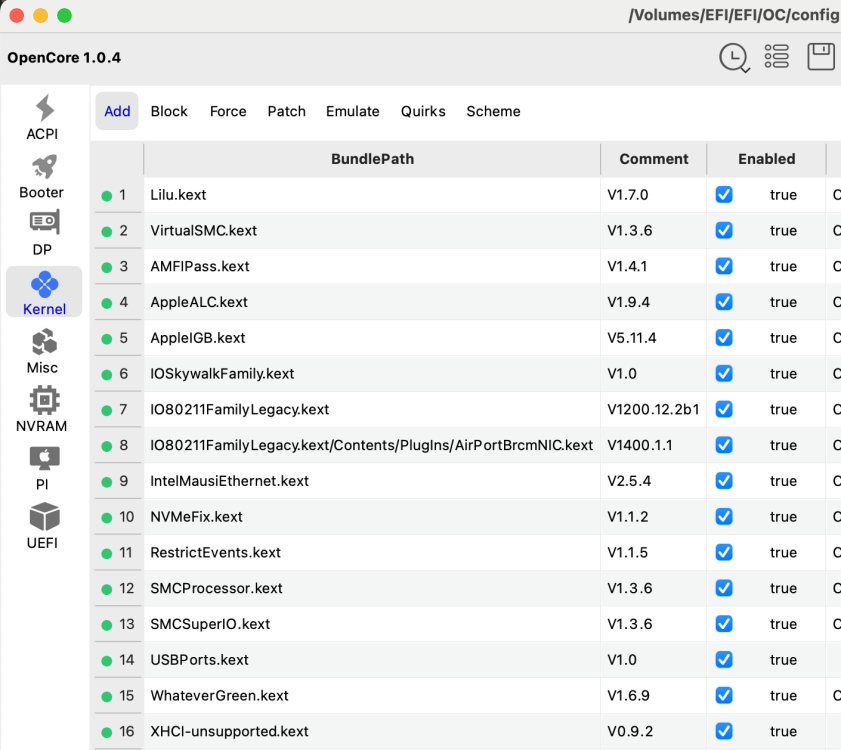Click the list options toolbar icon

pyautogui.click(x=777, y=56)
